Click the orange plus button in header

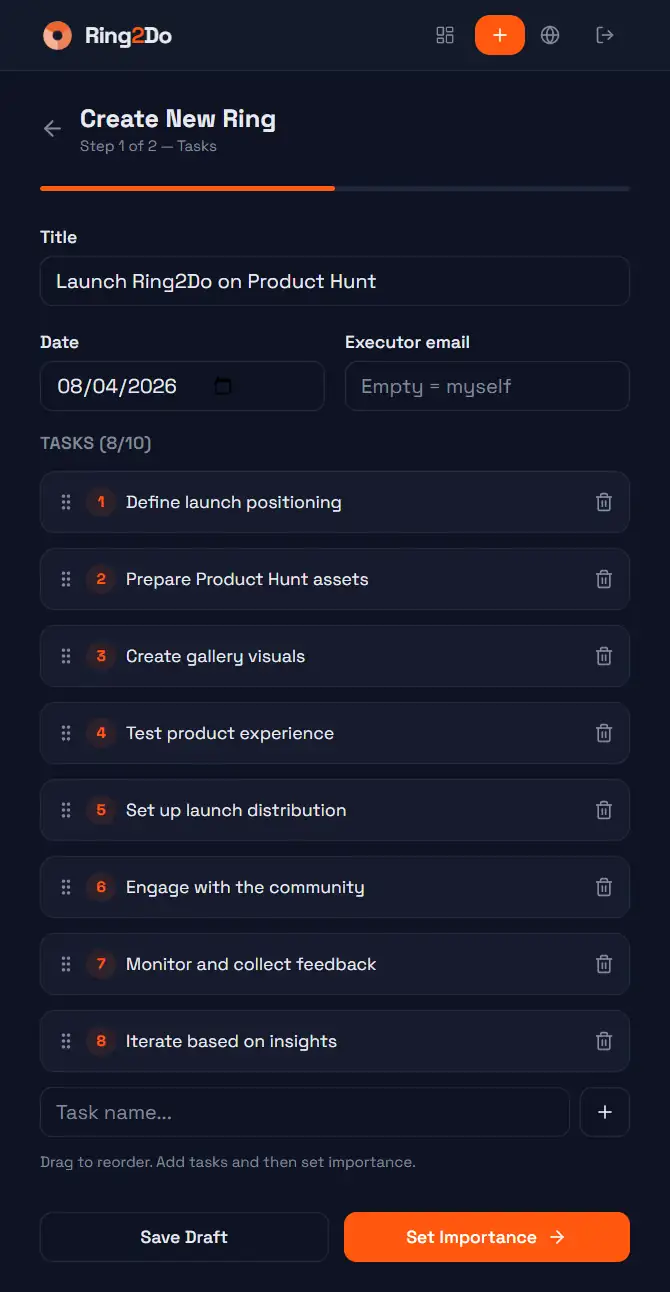pyautogui.click(x=500, y=35)
